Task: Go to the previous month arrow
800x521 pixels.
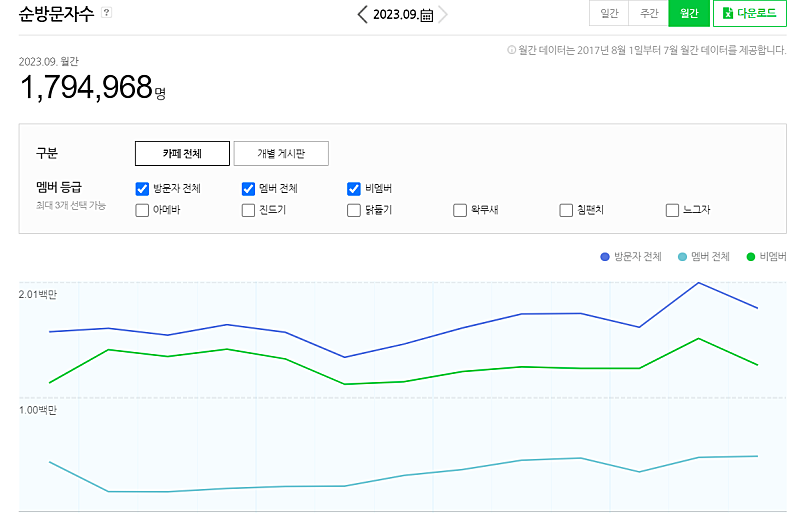Action: [363, 14]
